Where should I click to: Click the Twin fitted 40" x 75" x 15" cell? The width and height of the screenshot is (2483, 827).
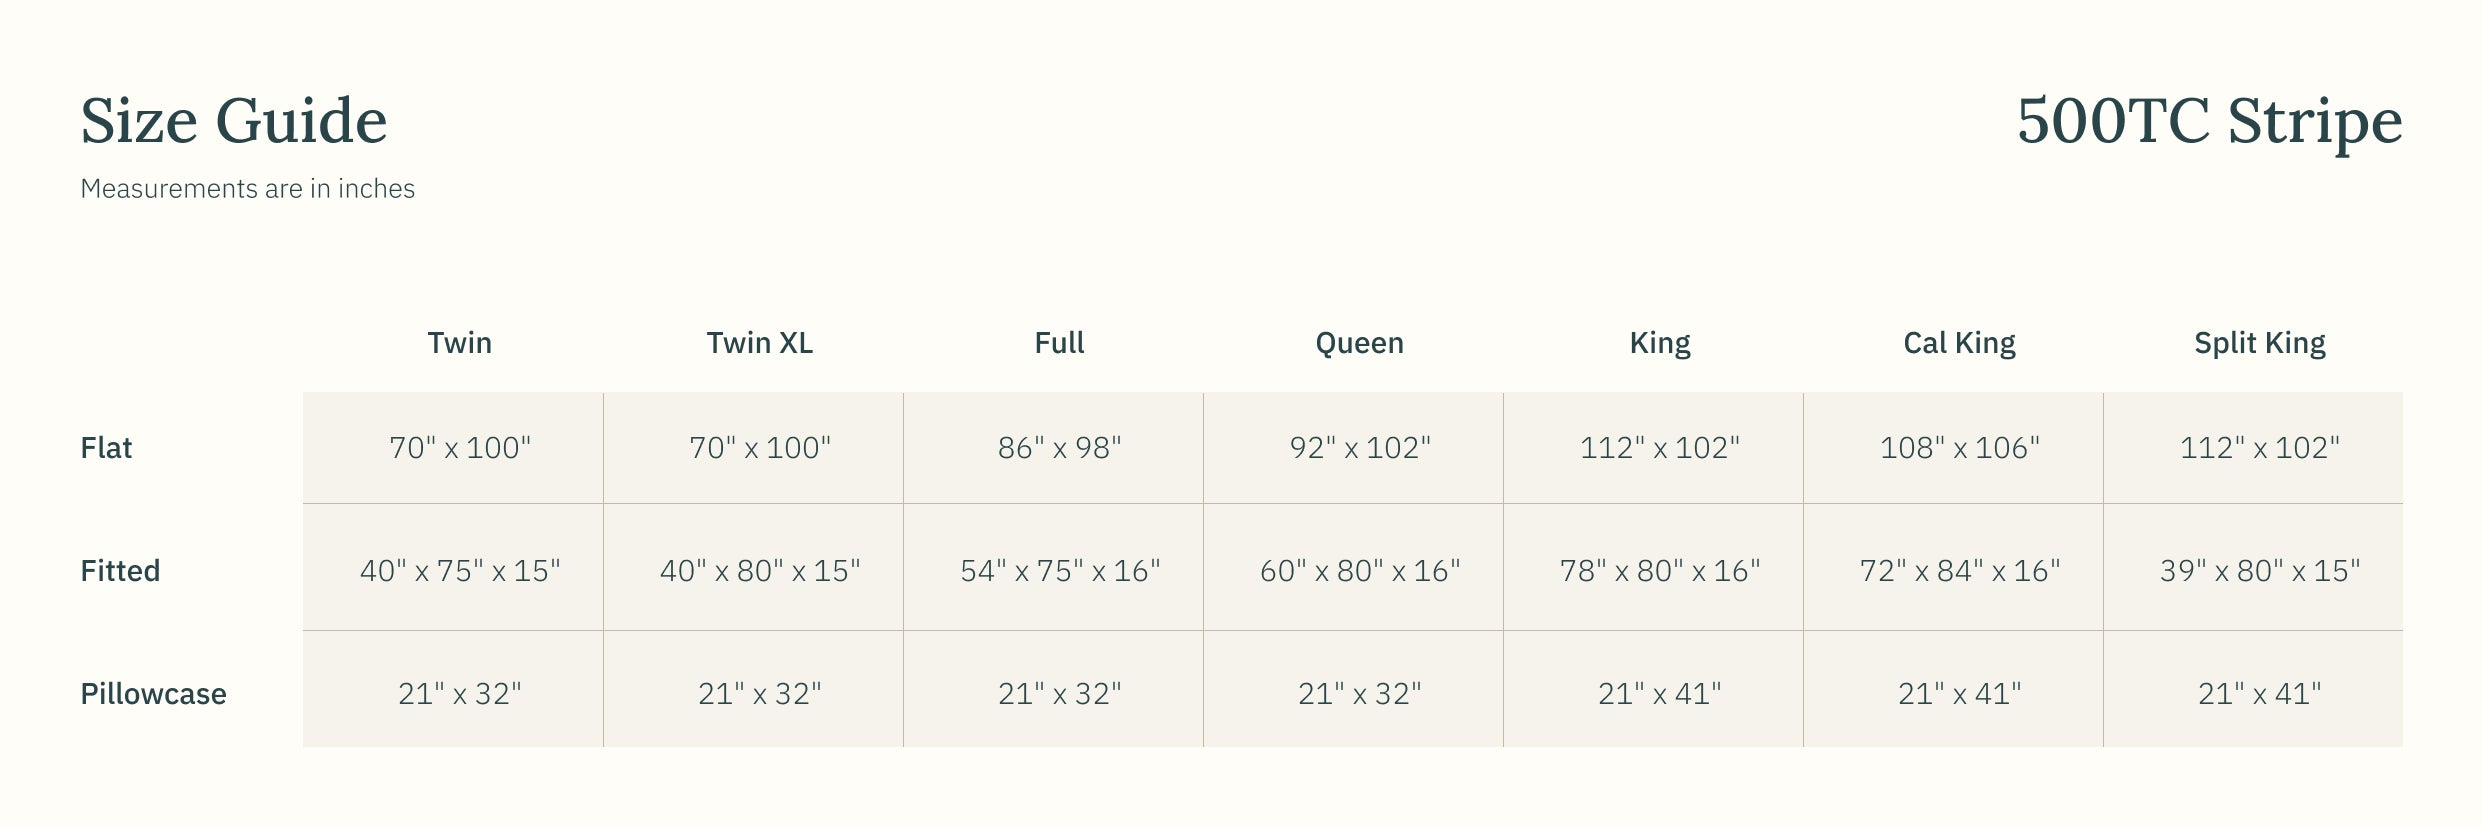click(459, 571)
